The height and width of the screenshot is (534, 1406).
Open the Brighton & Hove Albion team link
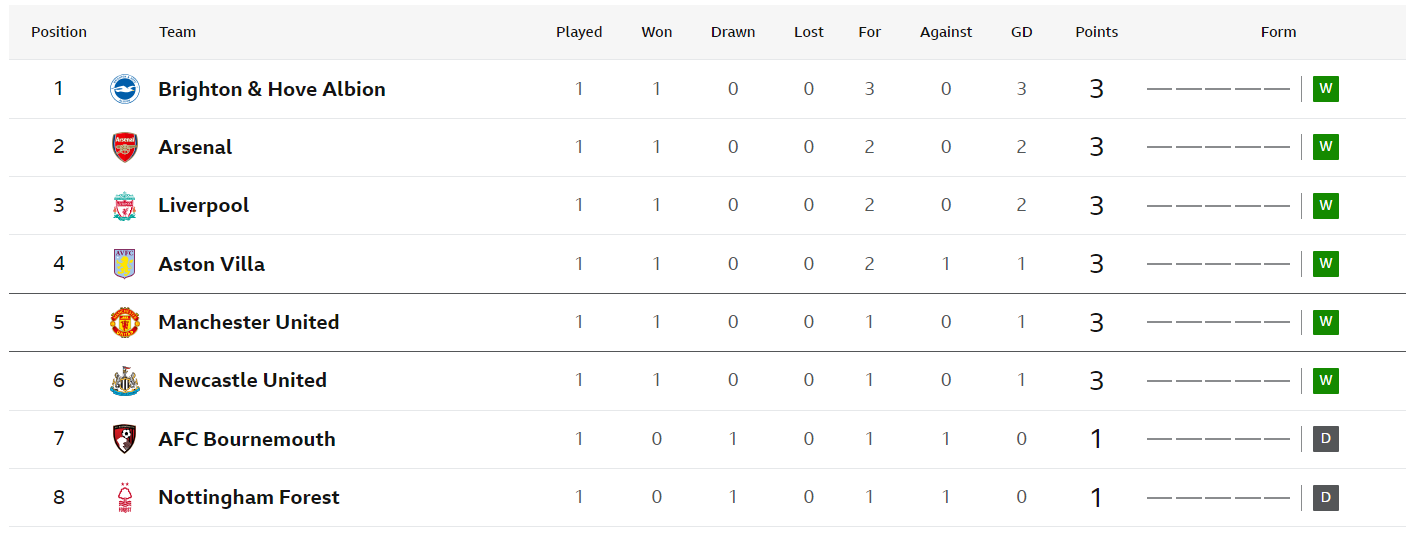click(272, 89)
